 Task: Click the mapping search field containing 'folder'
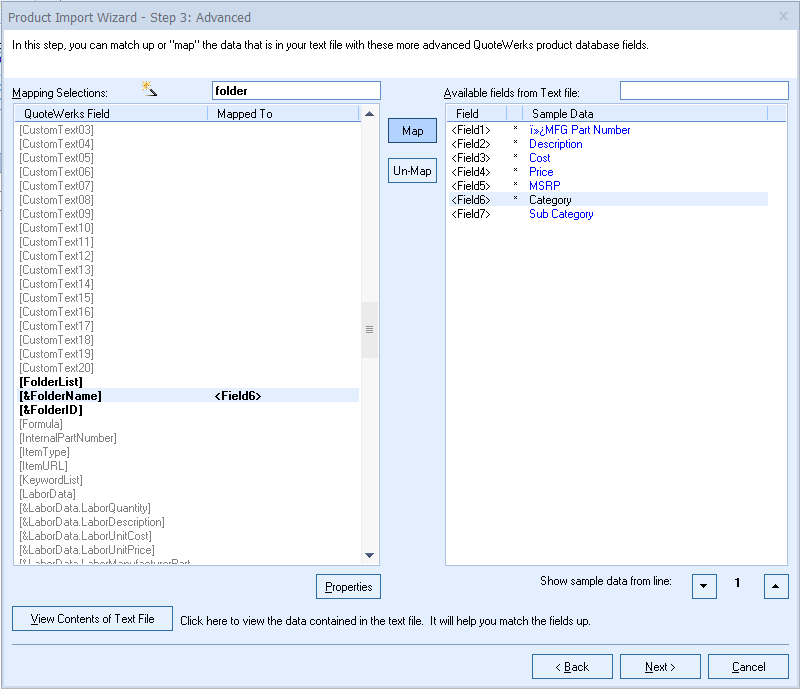[x=296, y=91]
